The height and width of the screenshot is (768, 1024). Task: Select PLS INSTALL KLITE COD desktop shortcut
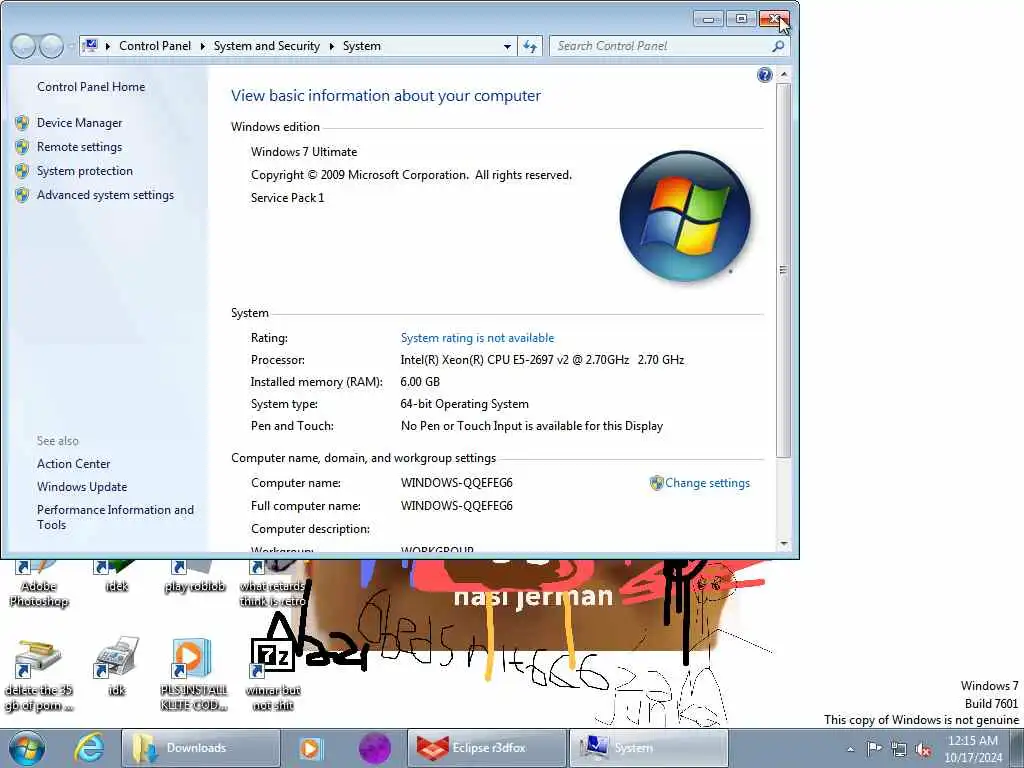(x=194, y=676)
